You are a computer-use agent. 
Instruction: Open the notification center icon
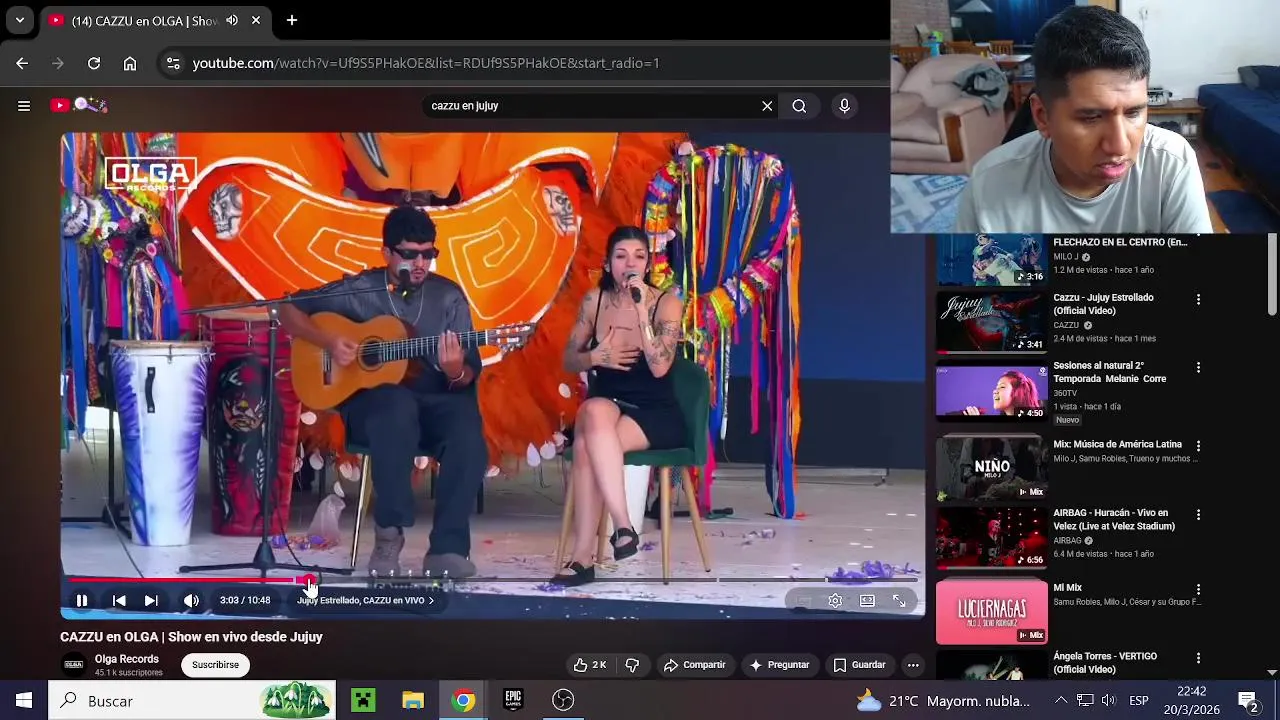pyautogui.click(x=1247, y=701)
